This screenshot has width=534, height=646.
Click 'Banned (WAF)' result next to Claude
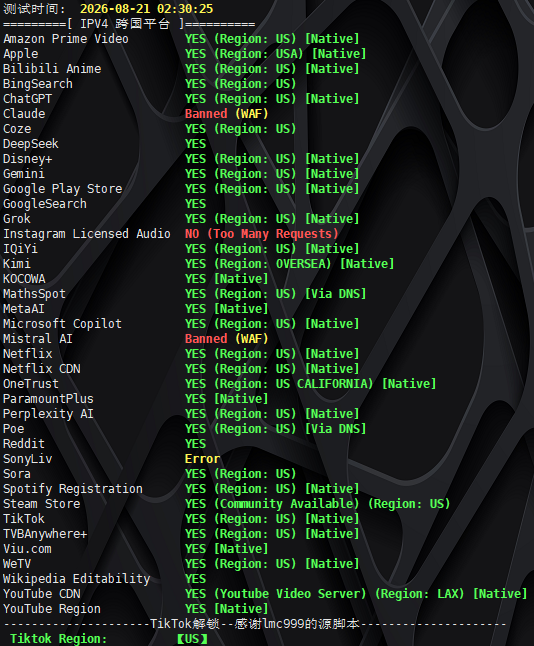pos(227,114)
